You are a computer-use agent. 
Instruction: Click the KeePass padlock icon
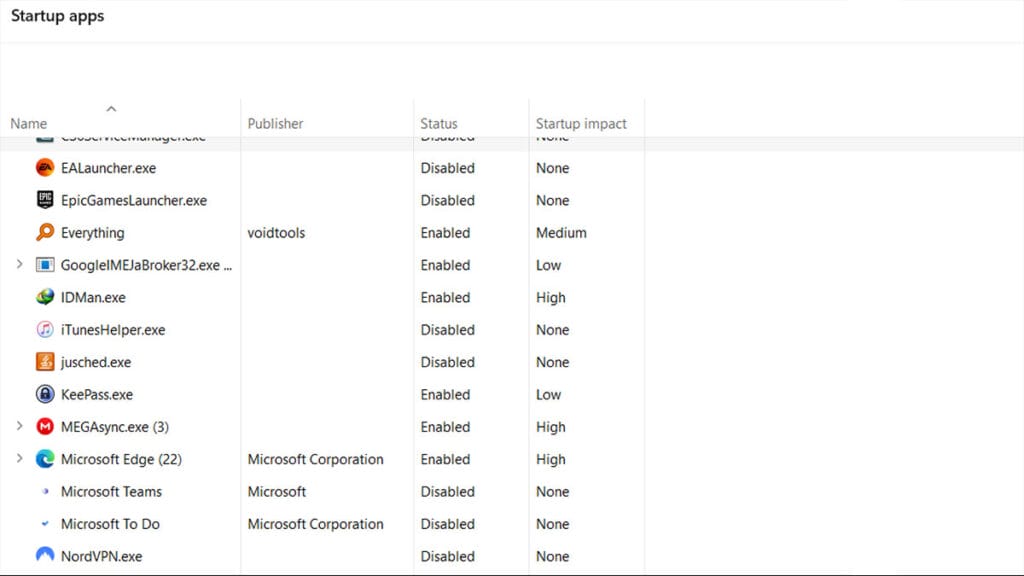click(x=45, y=394)
